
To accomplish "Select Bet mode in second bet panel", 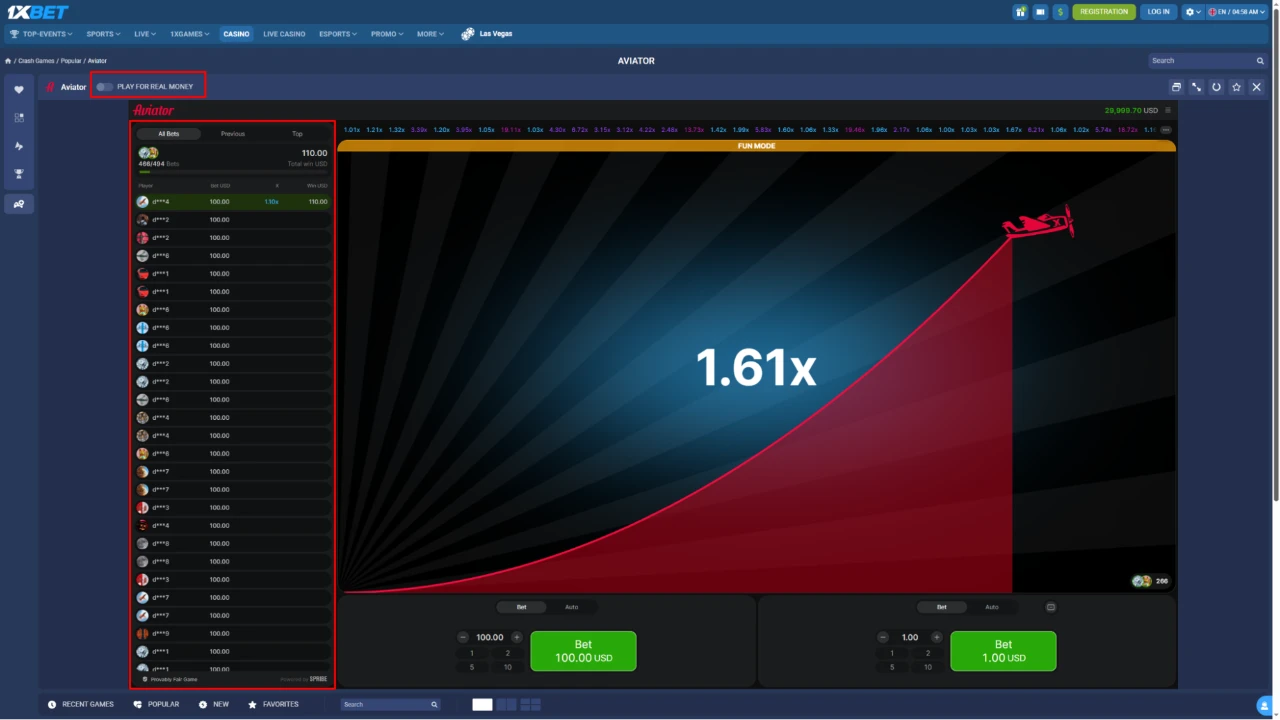I will coord(941,607).
